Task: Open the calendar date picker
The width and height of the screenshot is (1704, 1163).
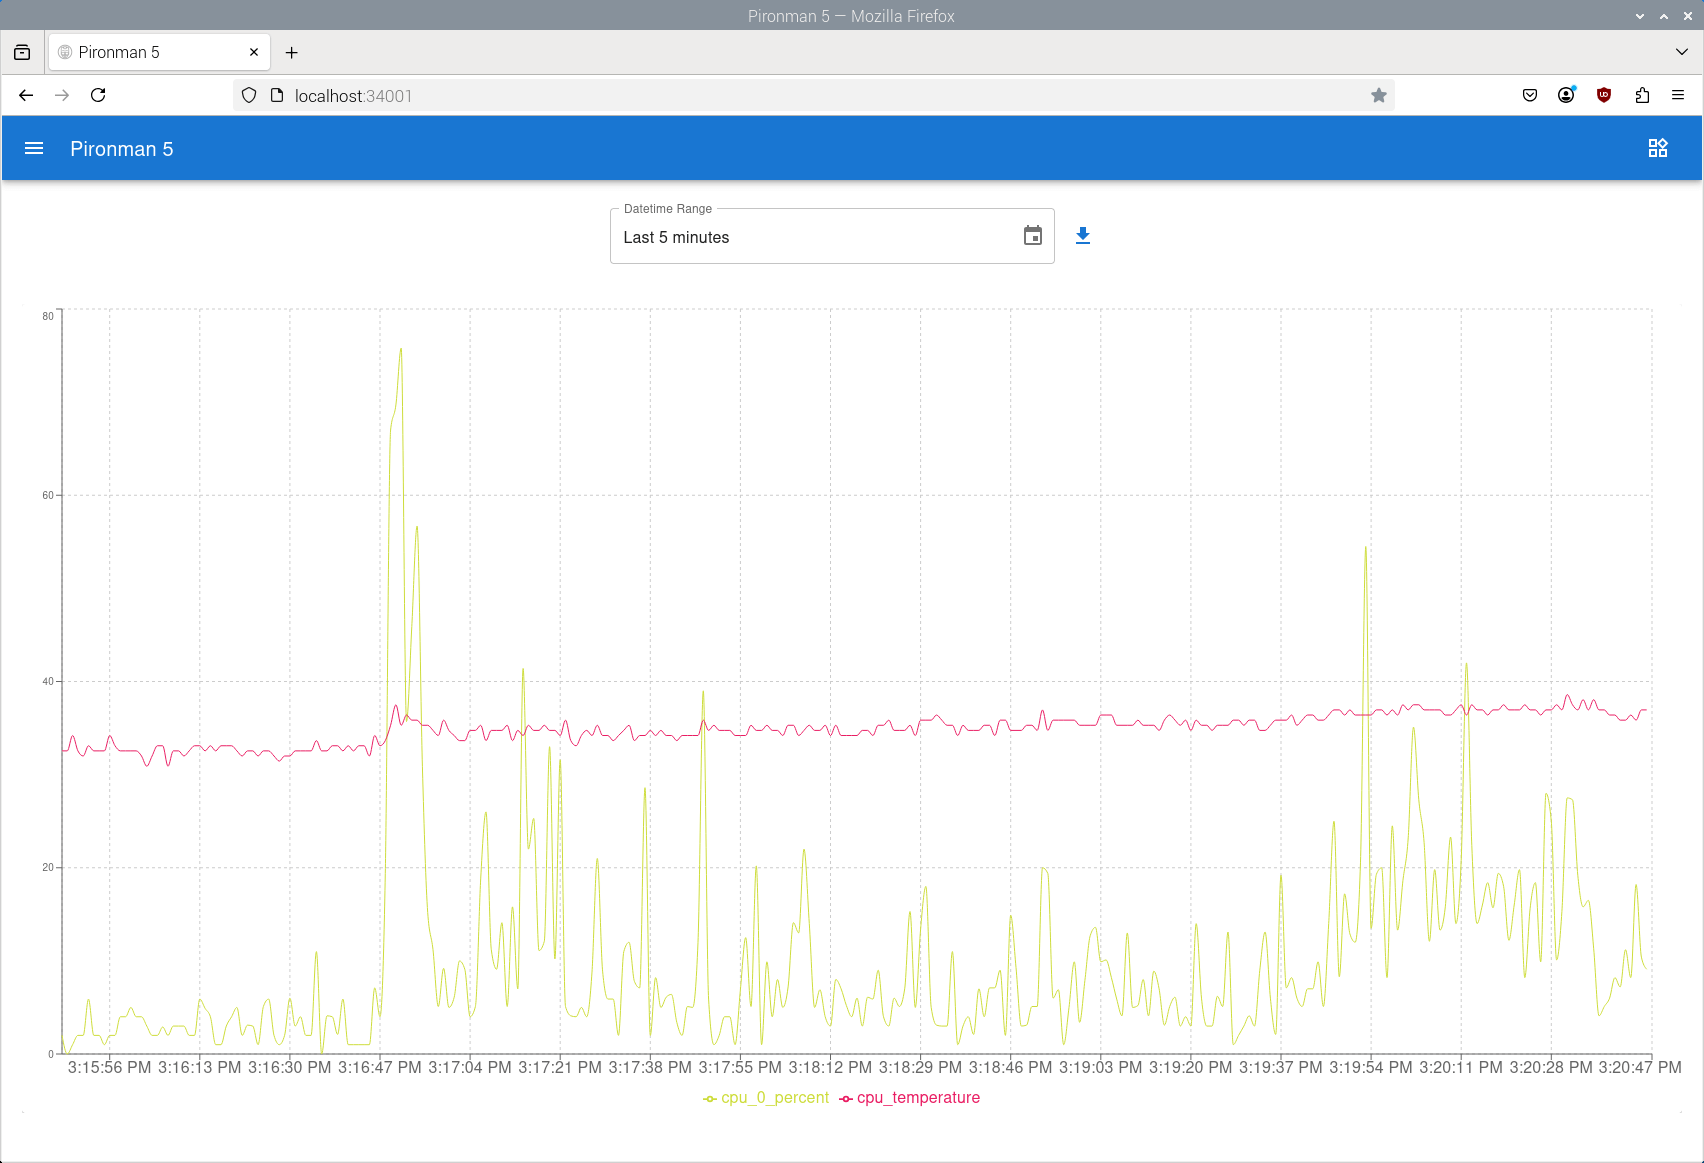Action: point(1033,236)
